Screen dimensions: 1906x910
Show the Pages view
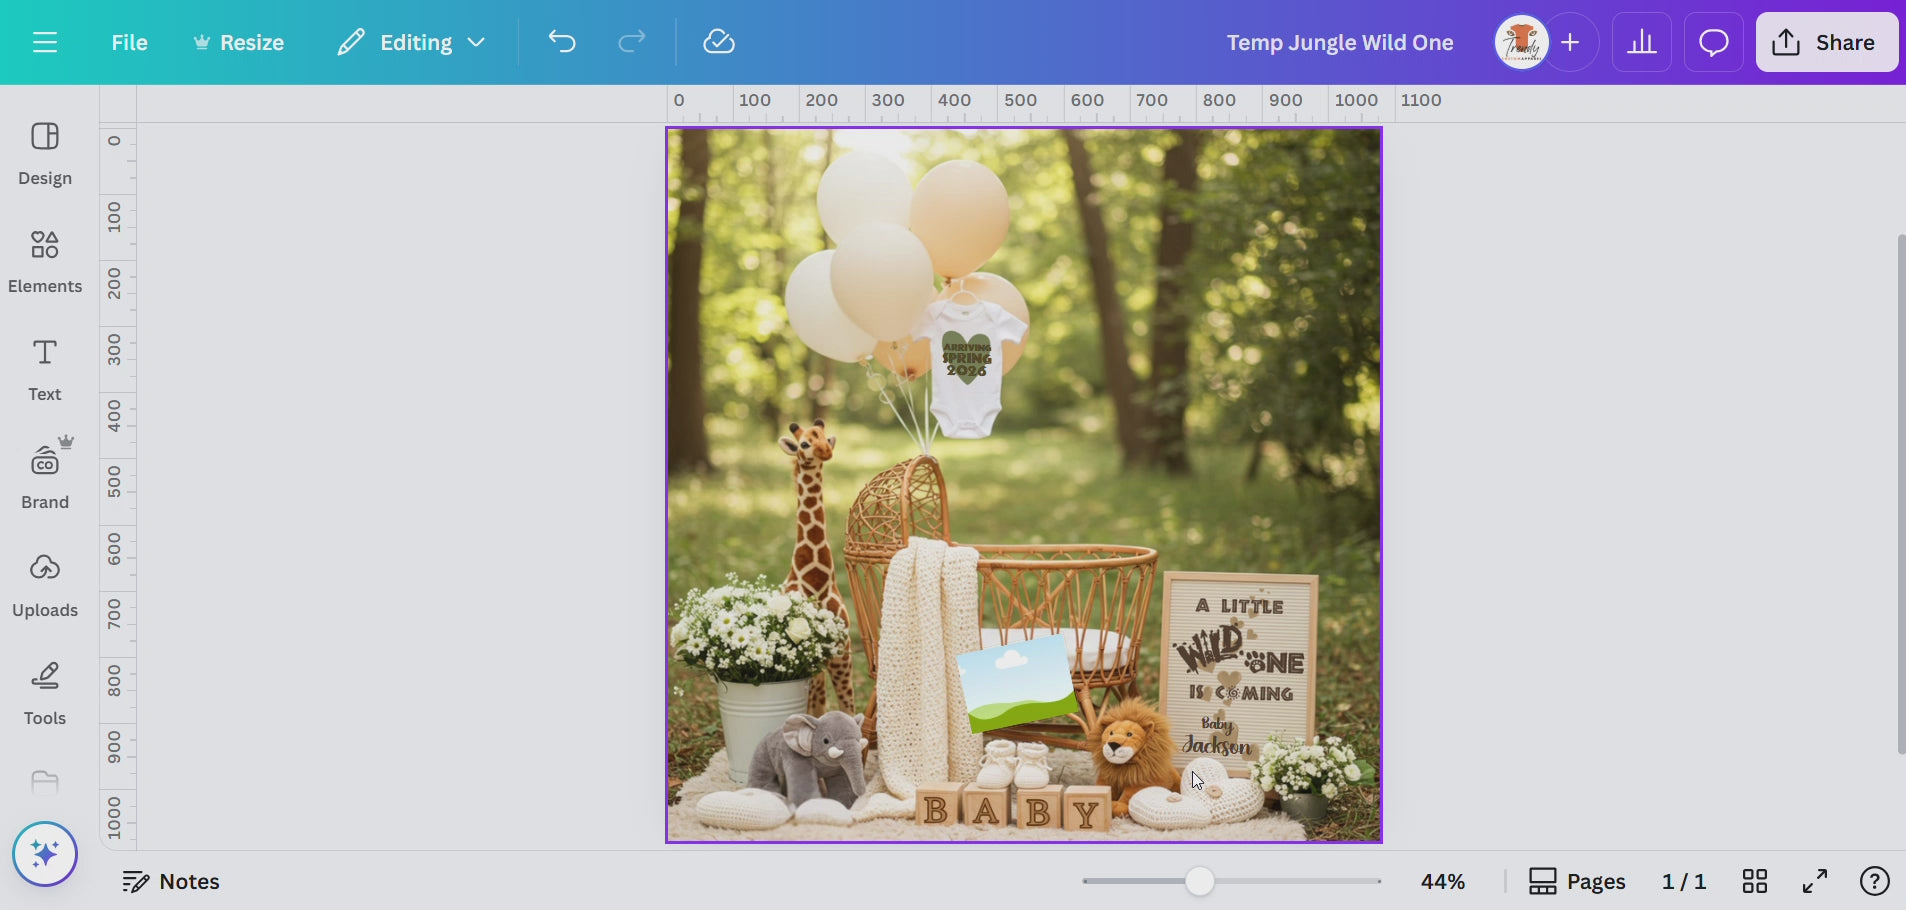pos(1577,881)
